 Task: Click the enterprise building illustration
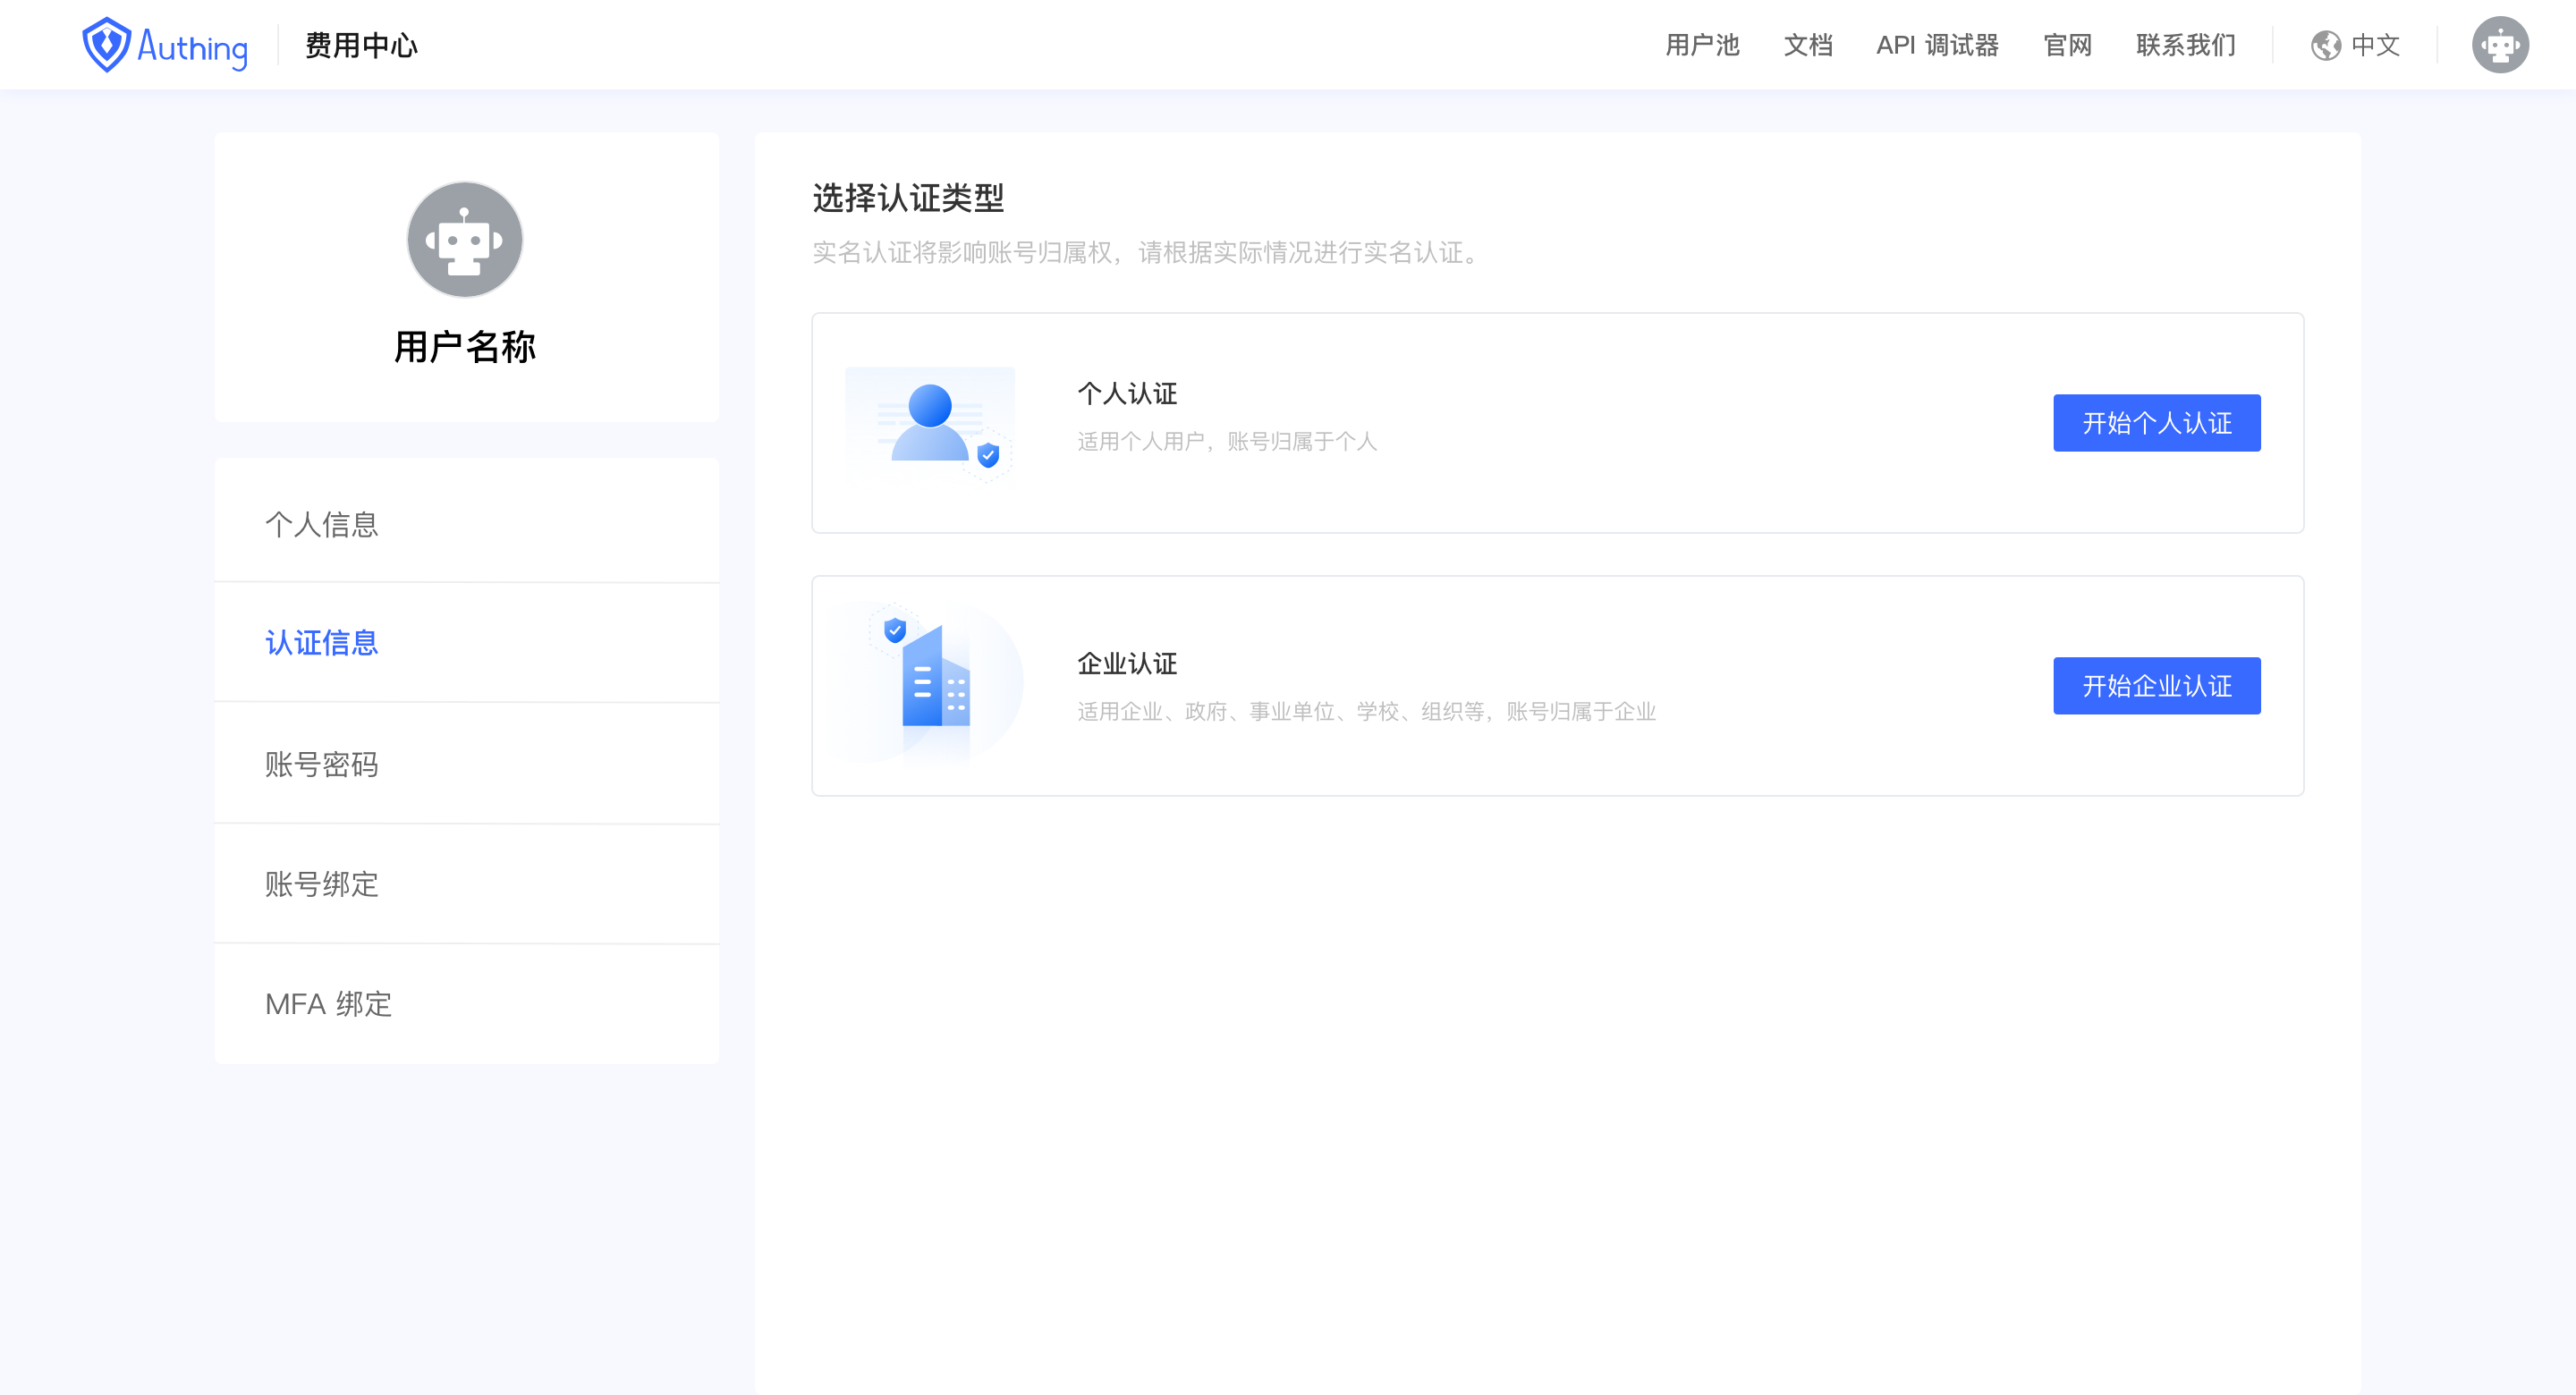930,685
